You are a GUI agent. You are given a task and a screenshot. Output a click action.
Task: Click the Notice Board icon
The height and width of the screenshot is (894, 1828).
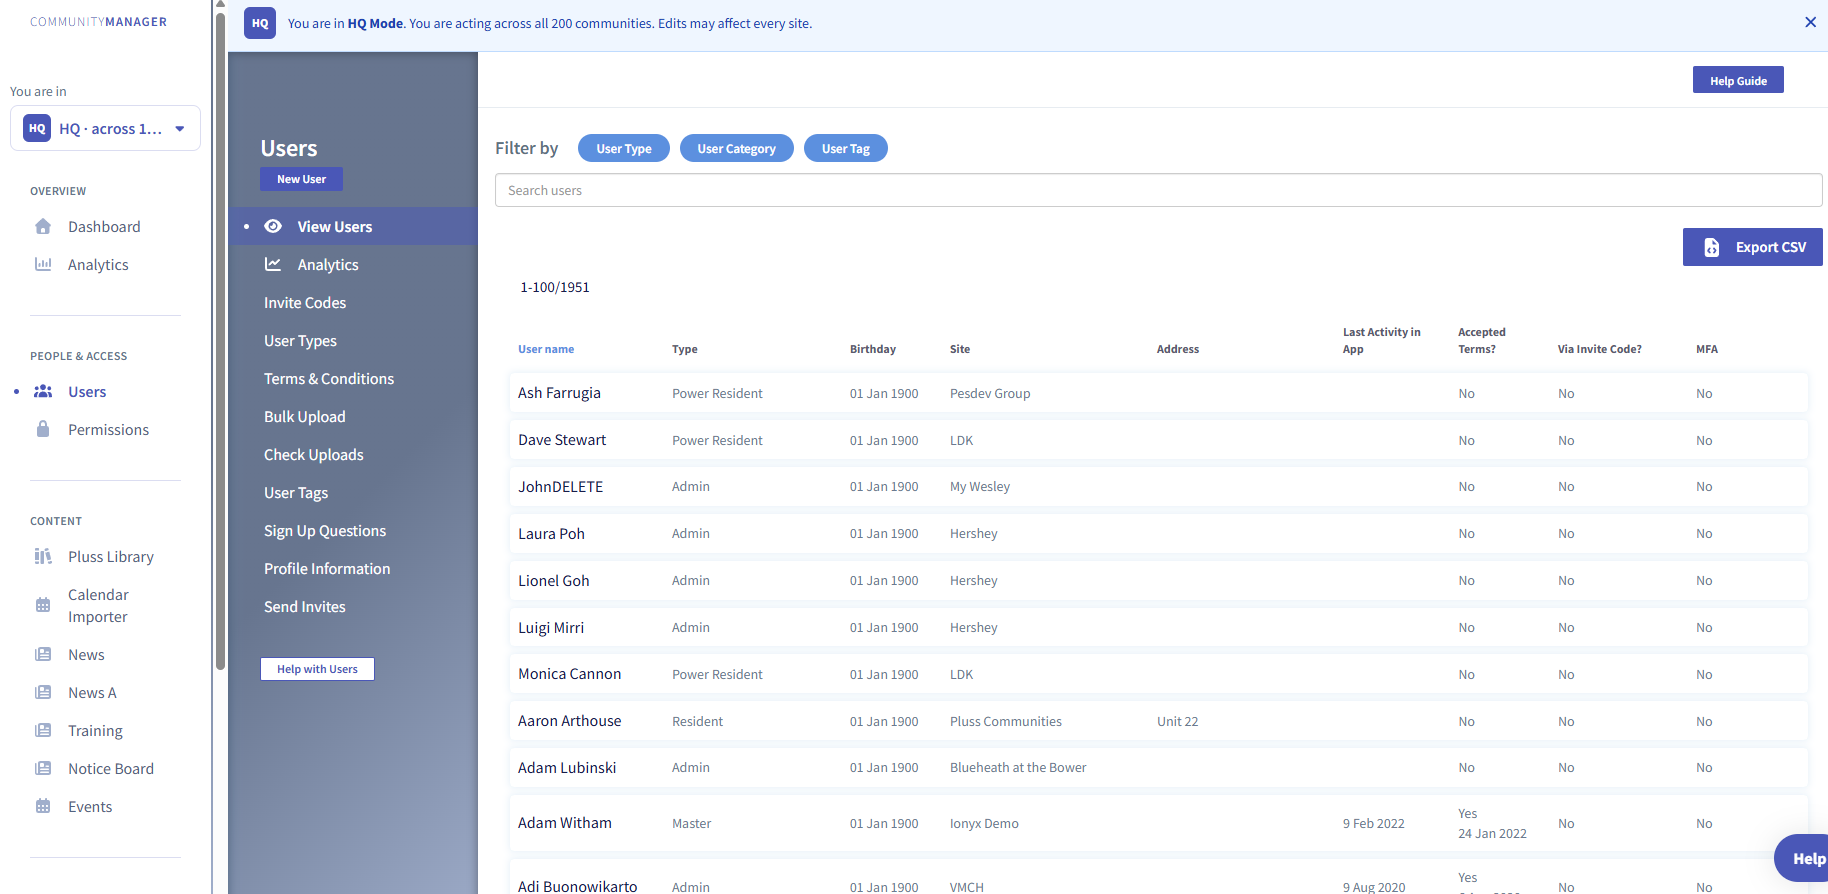pos(43,768)
